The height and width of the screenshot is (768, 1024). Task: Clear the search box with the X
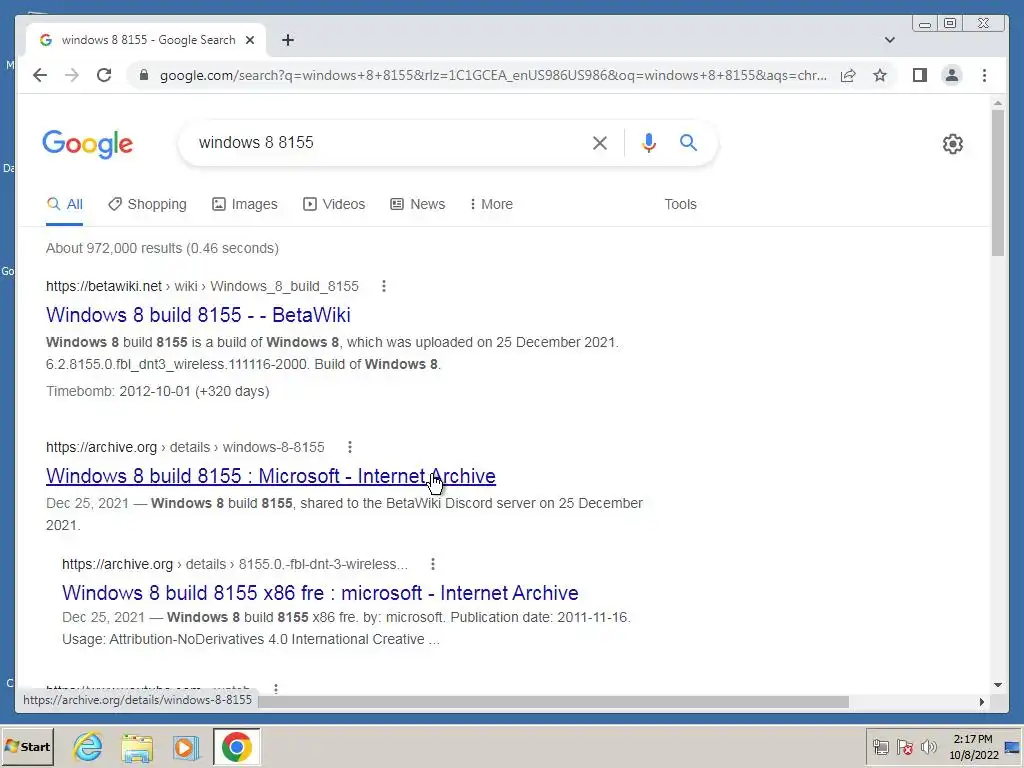(600, 143)
